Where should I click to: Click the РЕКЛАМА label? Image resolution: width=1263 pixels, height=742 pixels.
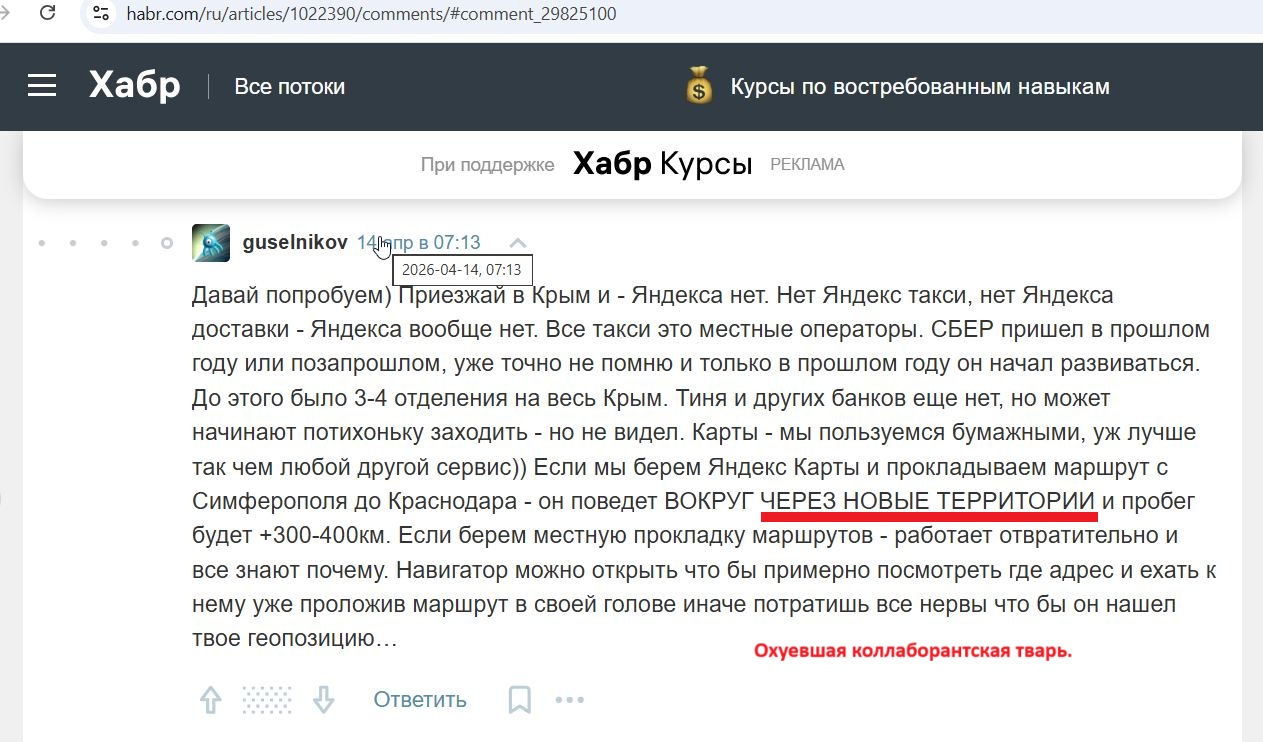(807, 165)
